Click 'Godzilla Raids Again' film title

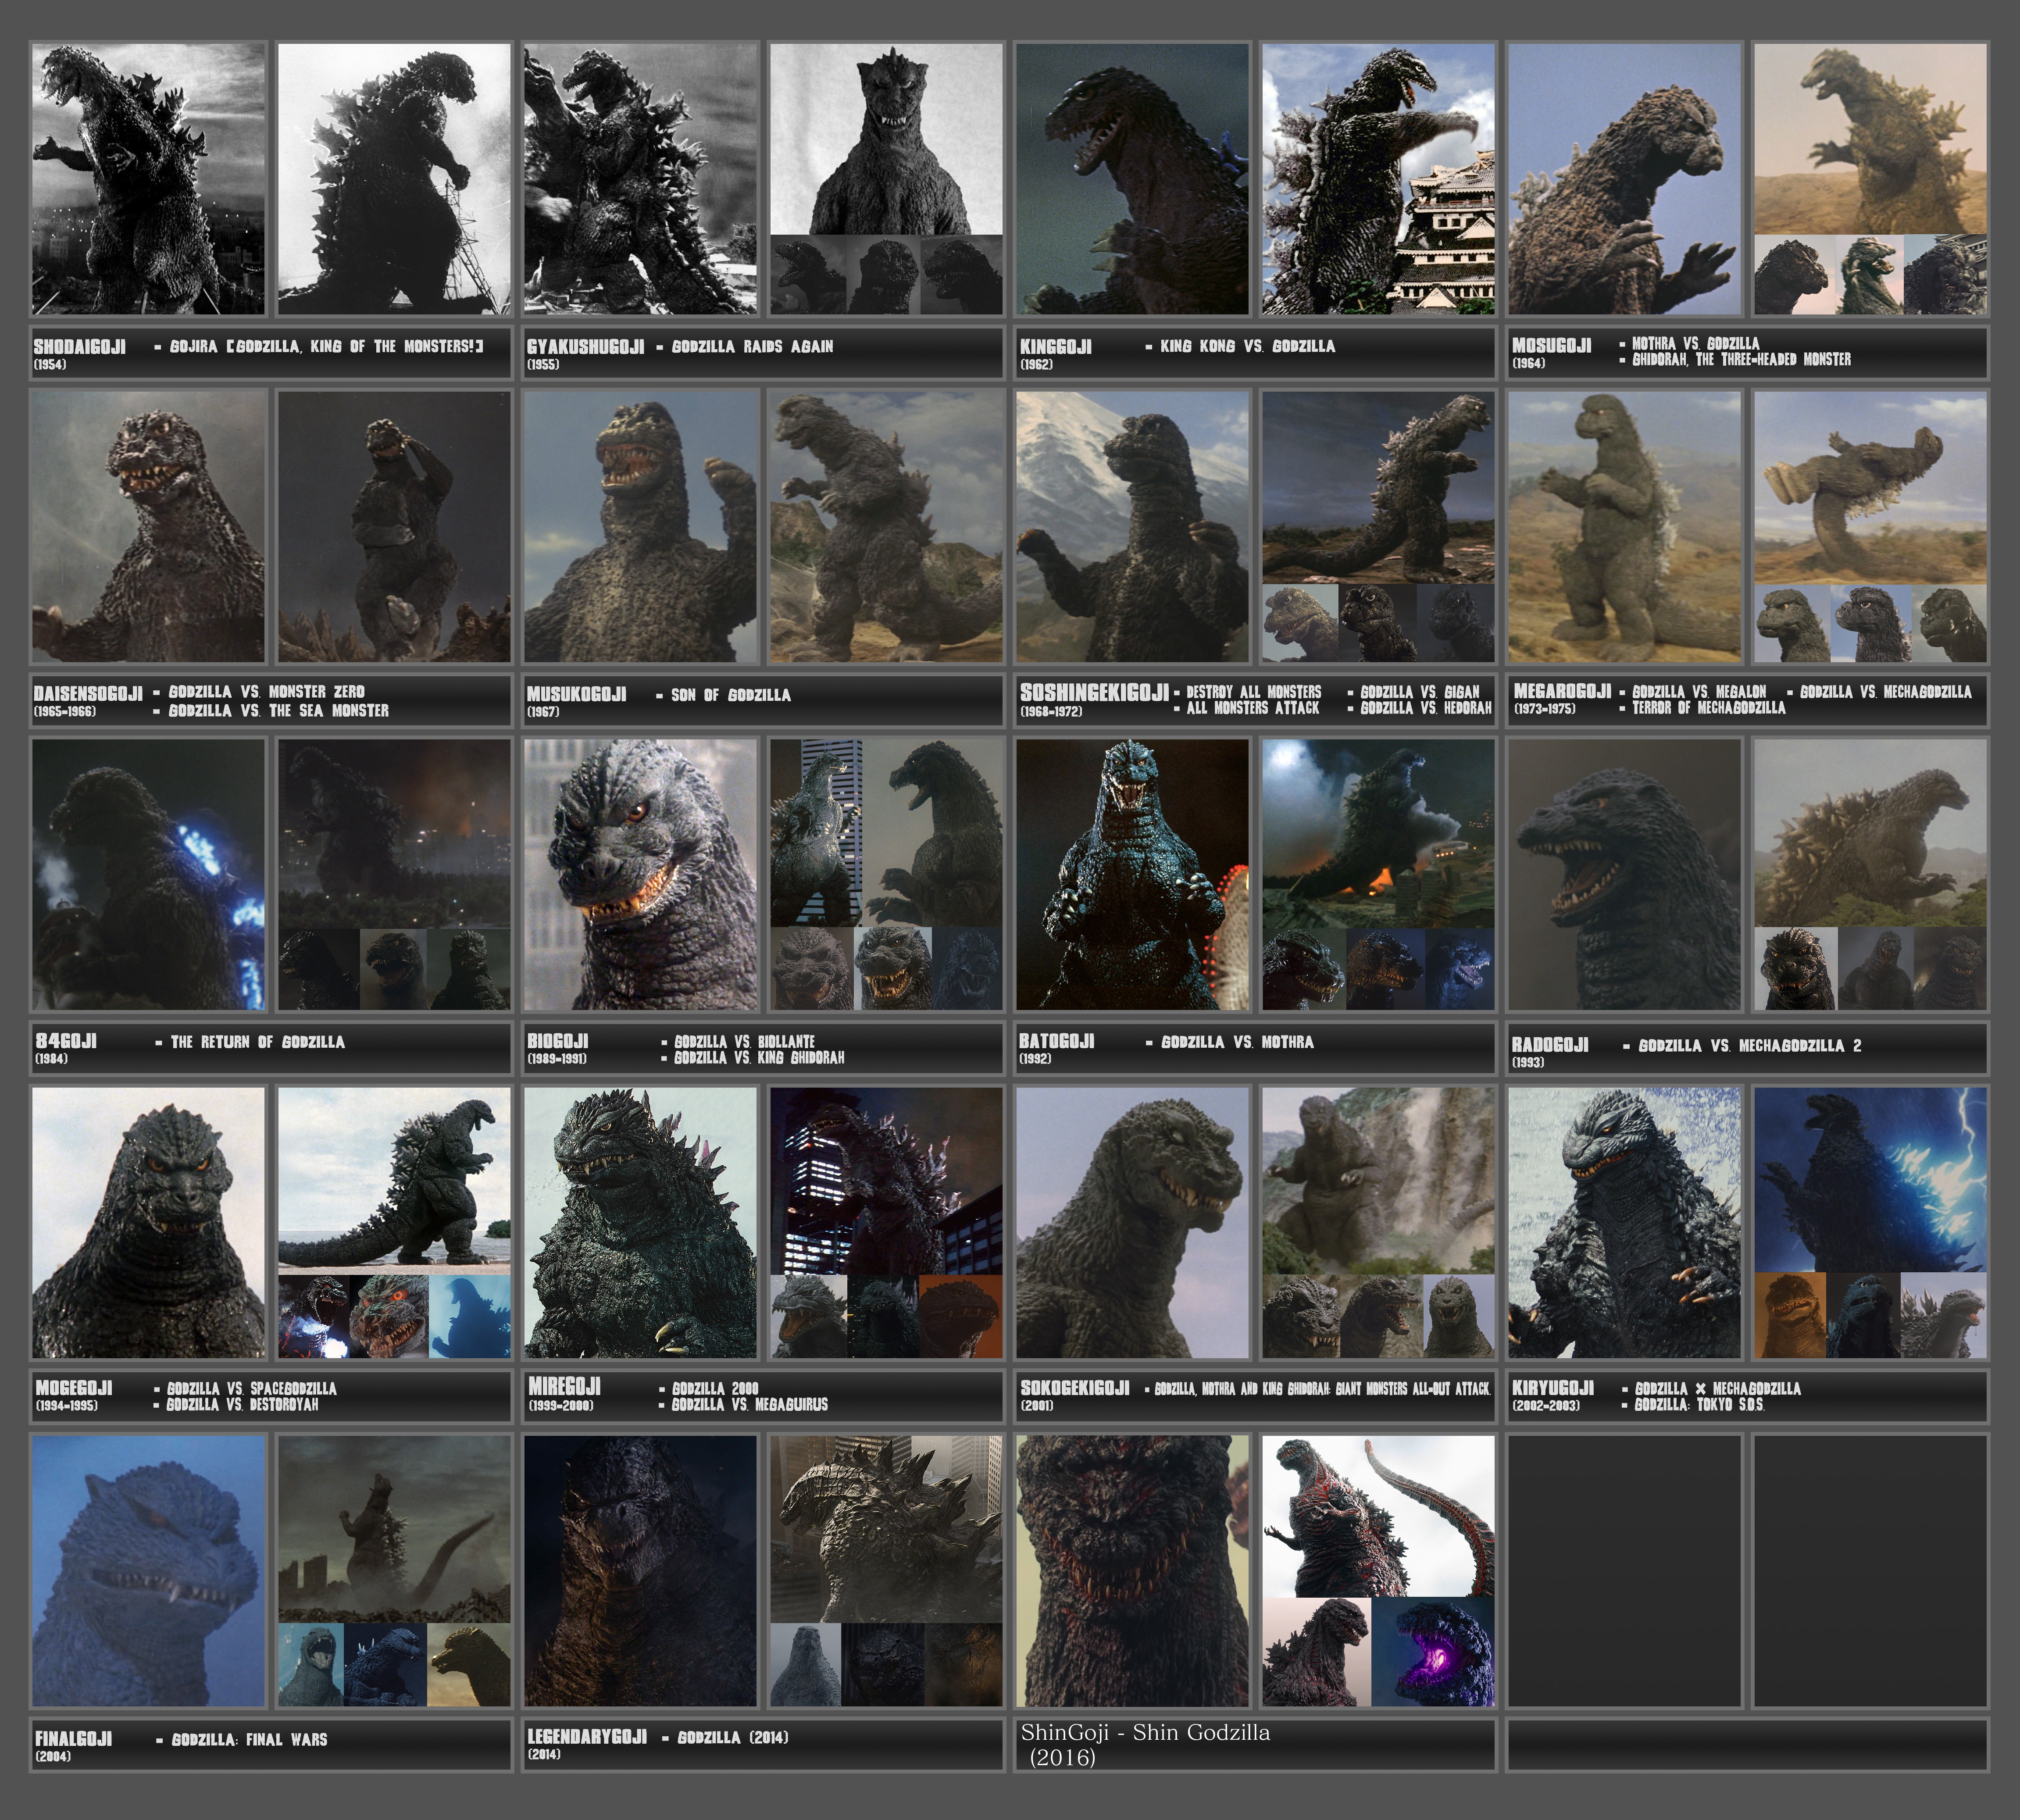click(752, 347)
